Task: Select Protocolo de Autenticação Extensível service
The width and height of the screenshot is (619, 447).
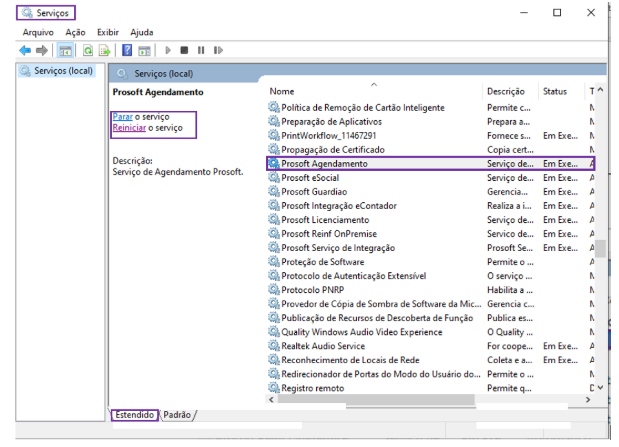Action: 430,276
